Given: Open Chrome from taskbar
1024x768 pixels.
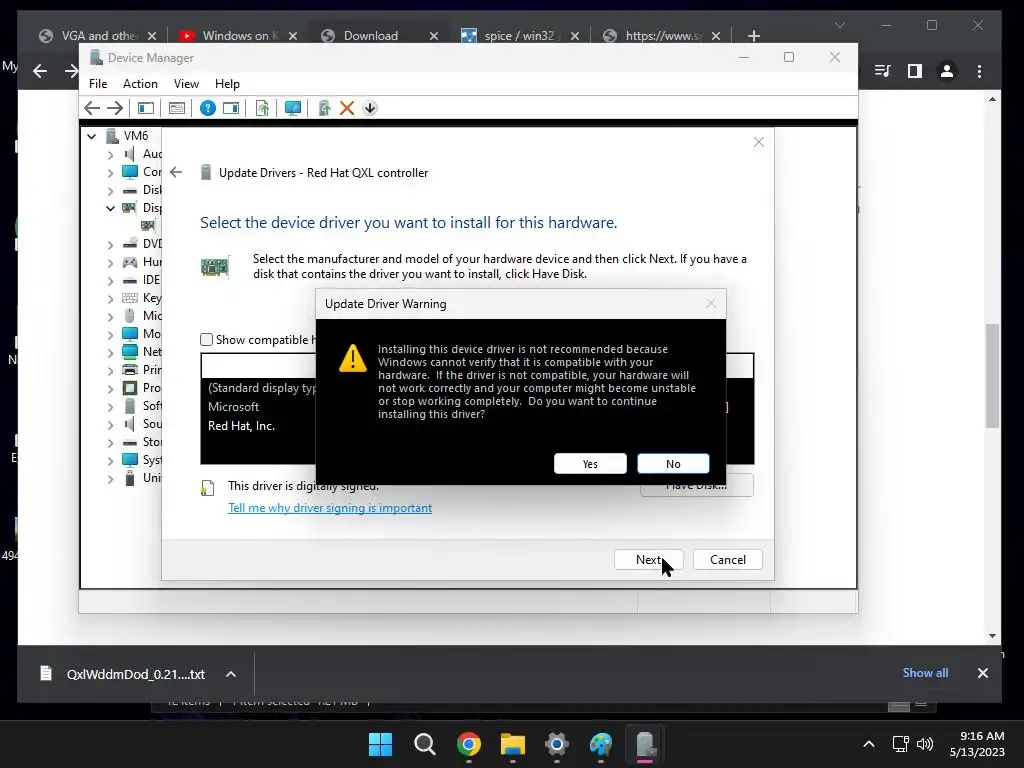Looking at the screenshot, I should click(x=468, y=744).
